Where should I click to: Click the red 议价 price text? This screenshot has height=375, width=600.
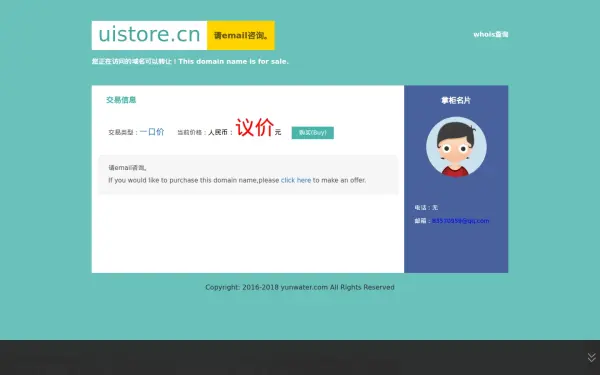pos(254,127)
